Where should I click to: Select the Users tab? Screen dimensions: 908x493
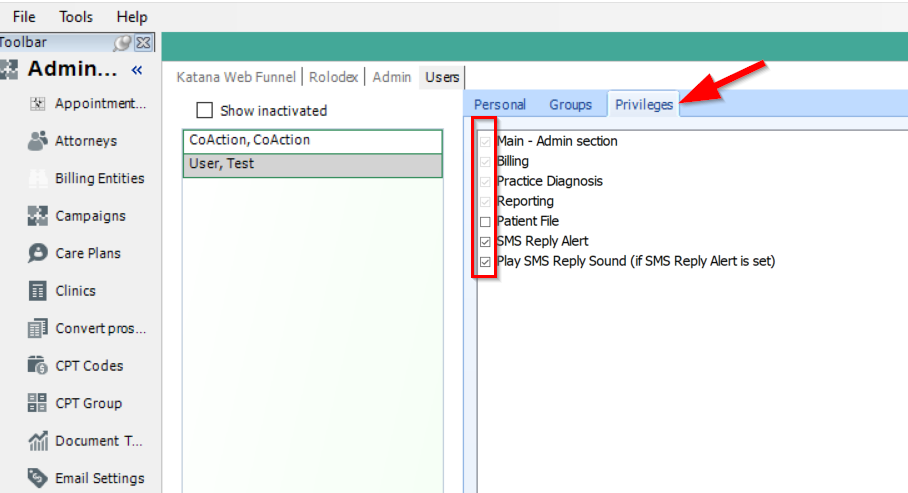point(442,77)
